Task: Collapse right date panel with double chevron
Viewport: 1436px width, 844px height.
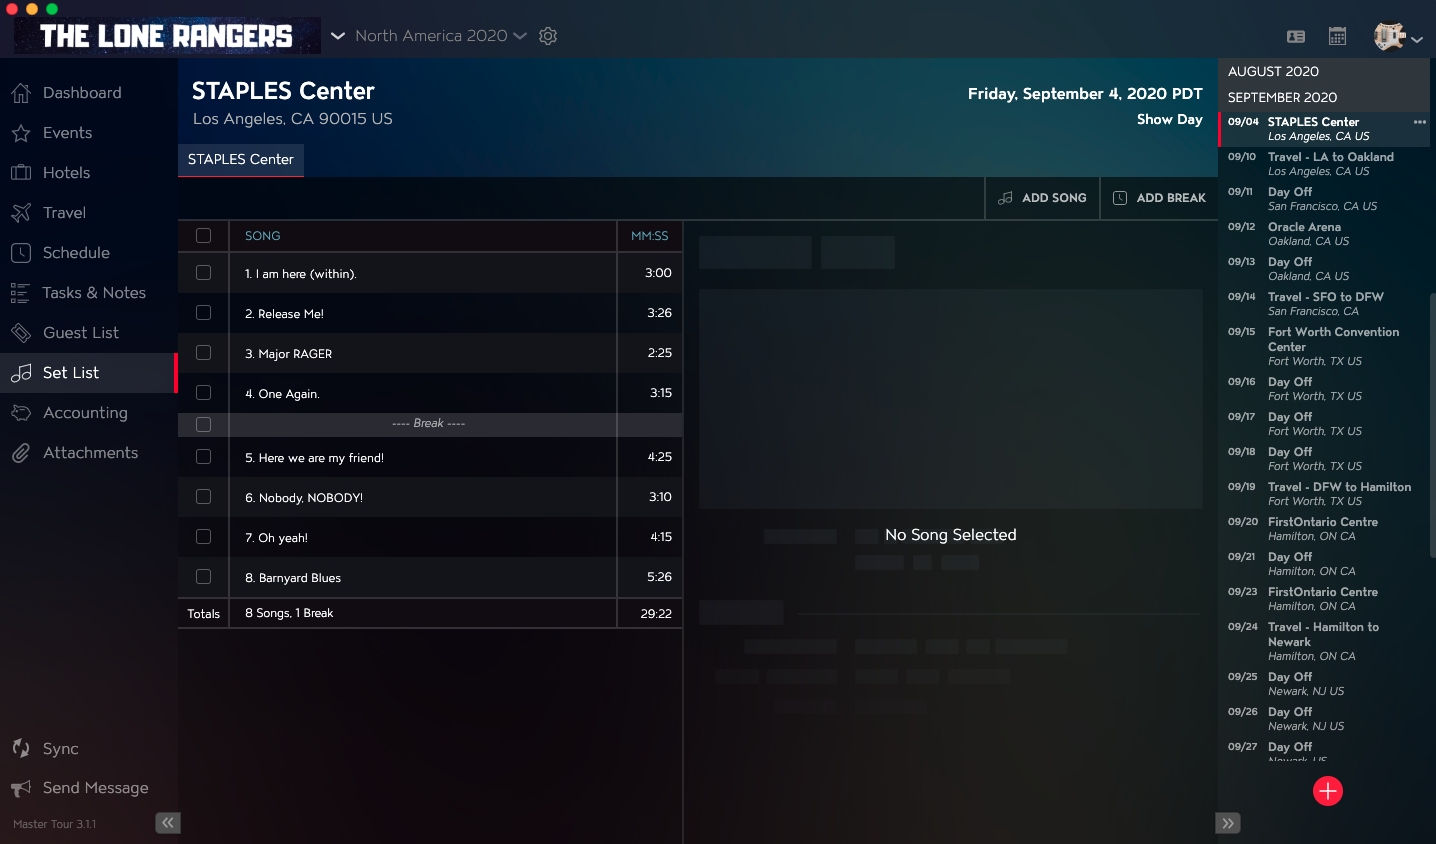Action: pyautogui.click(x=1228, y=823)
